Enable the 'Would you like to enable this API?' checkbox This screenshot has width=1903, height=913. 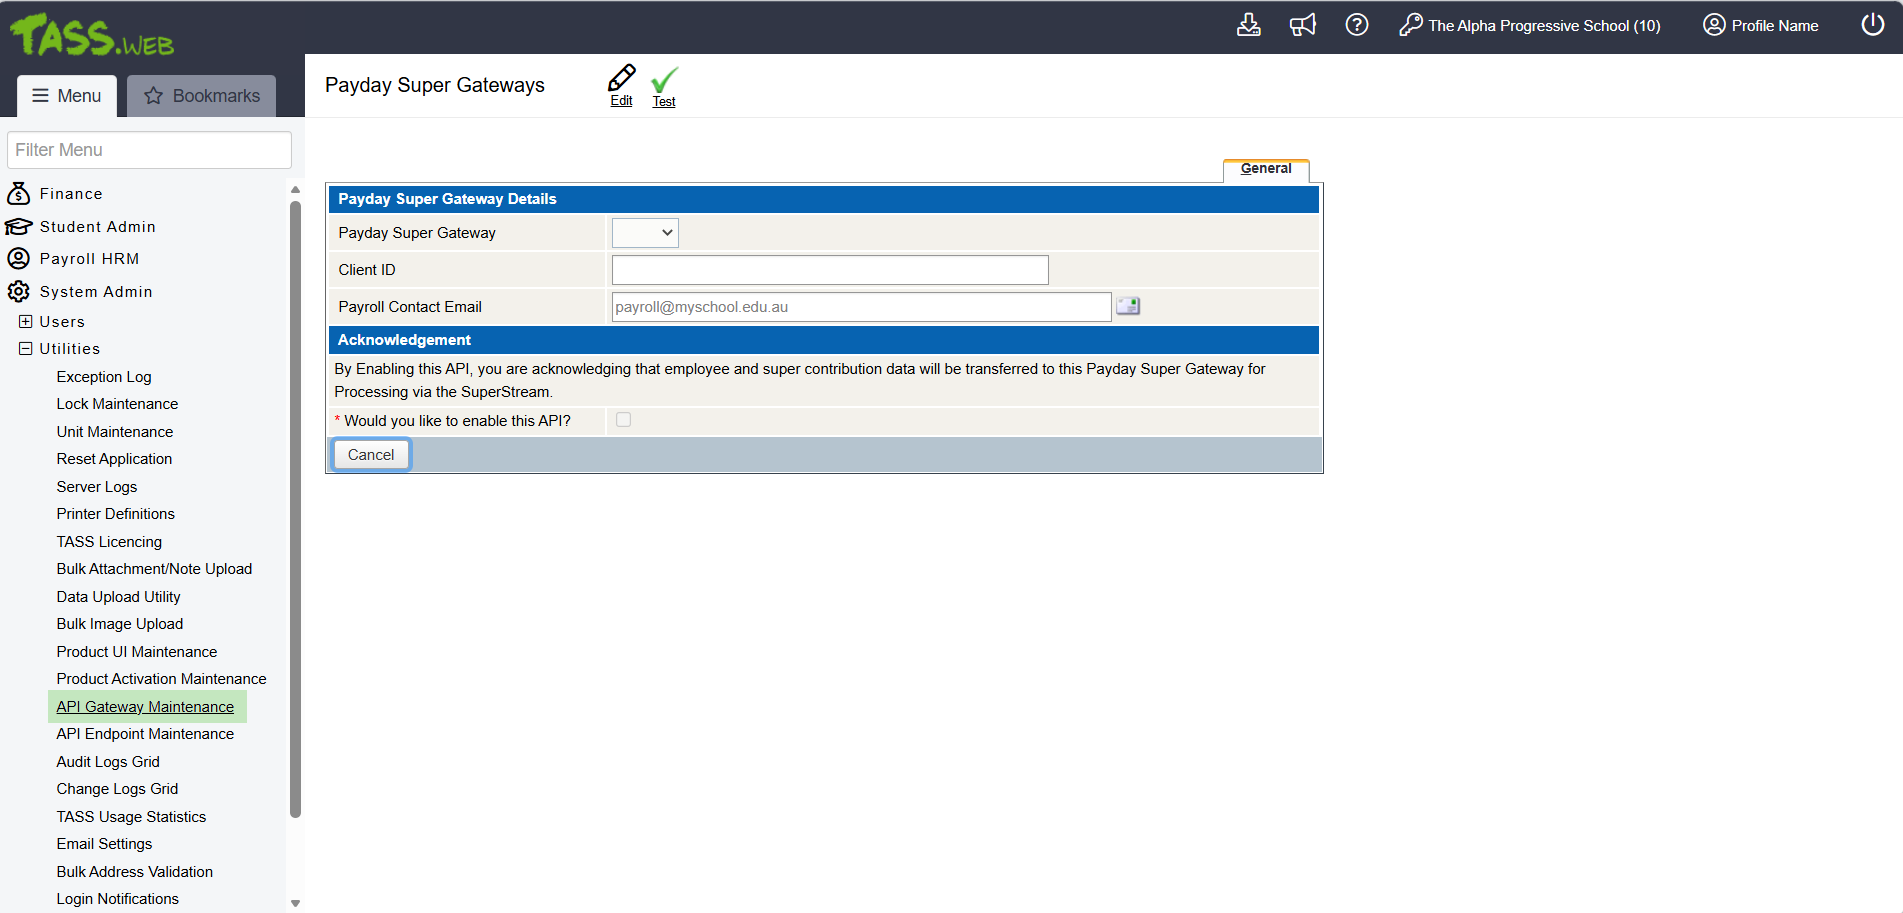pos(624,420)
